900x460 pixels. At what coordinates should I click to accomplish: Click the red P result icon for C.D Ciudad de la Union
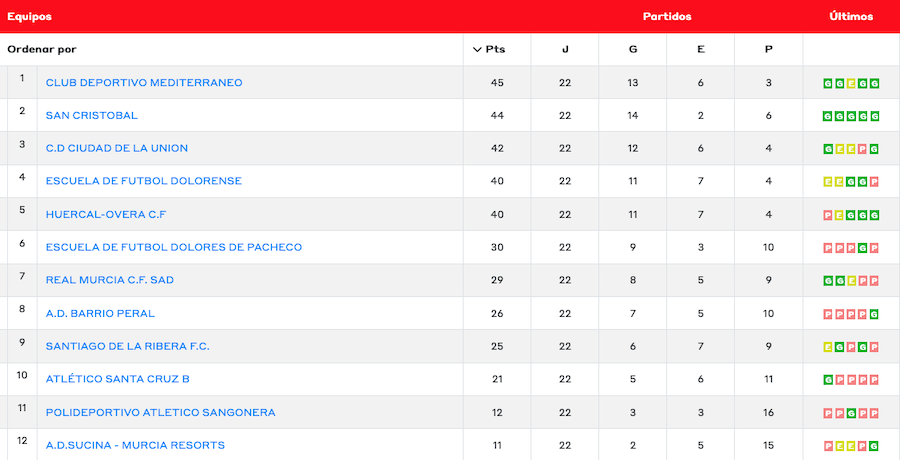[863, 149]
